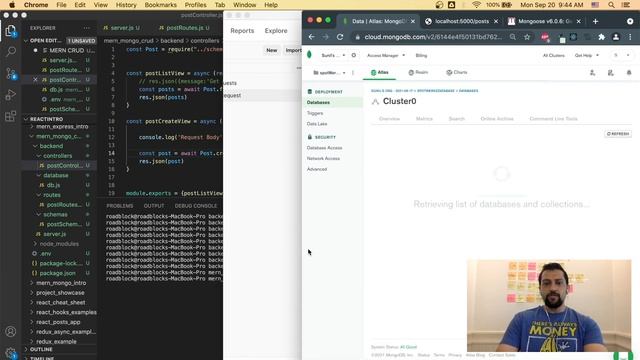The height and width of the screenshot is (360, 640).
Task: Click the MongoDB leaf logo
Action: [309, 55]
